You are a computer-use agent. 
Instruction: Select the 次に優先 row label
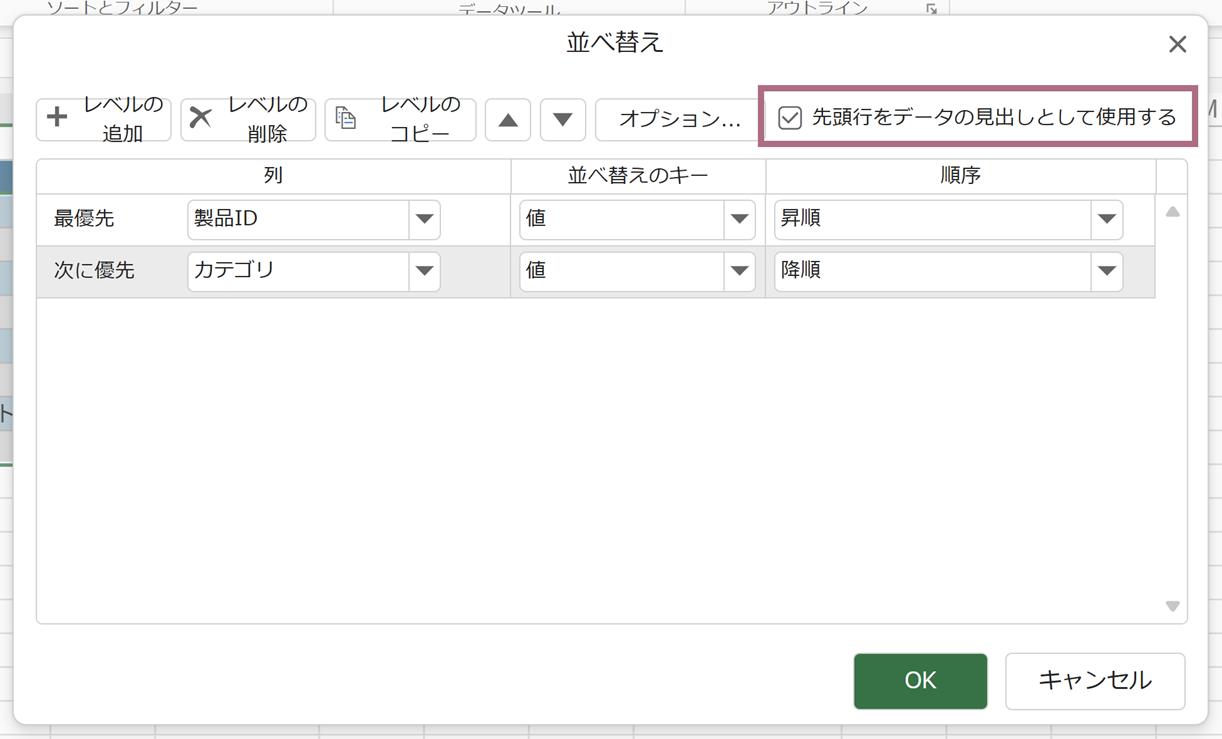click(94, 271)
